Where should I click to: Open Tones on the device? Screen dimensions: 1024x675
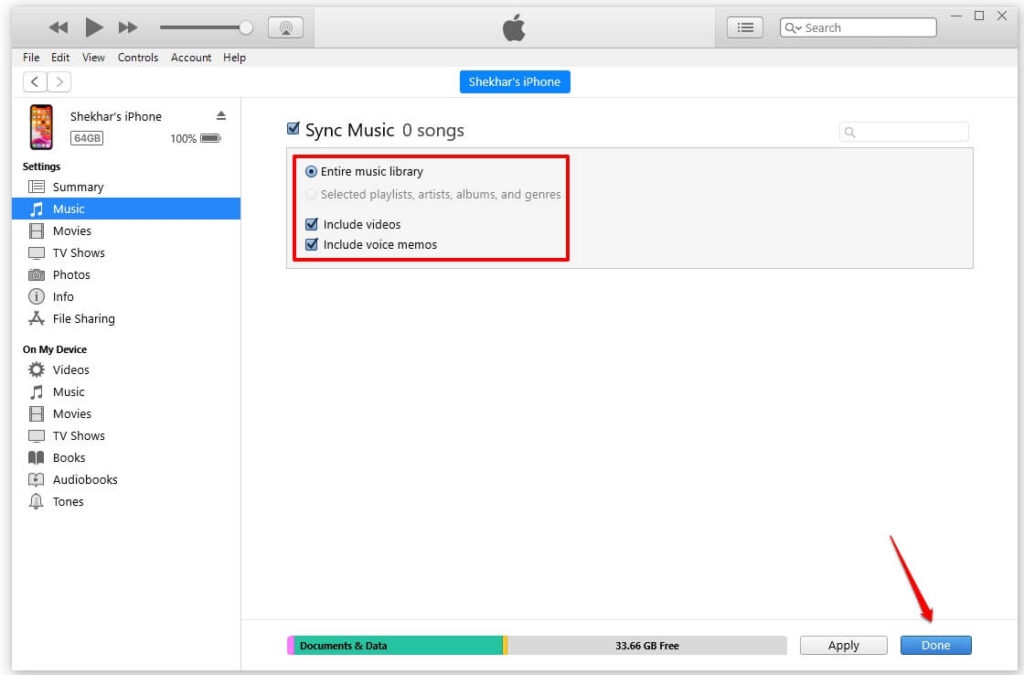click(126, 501)
